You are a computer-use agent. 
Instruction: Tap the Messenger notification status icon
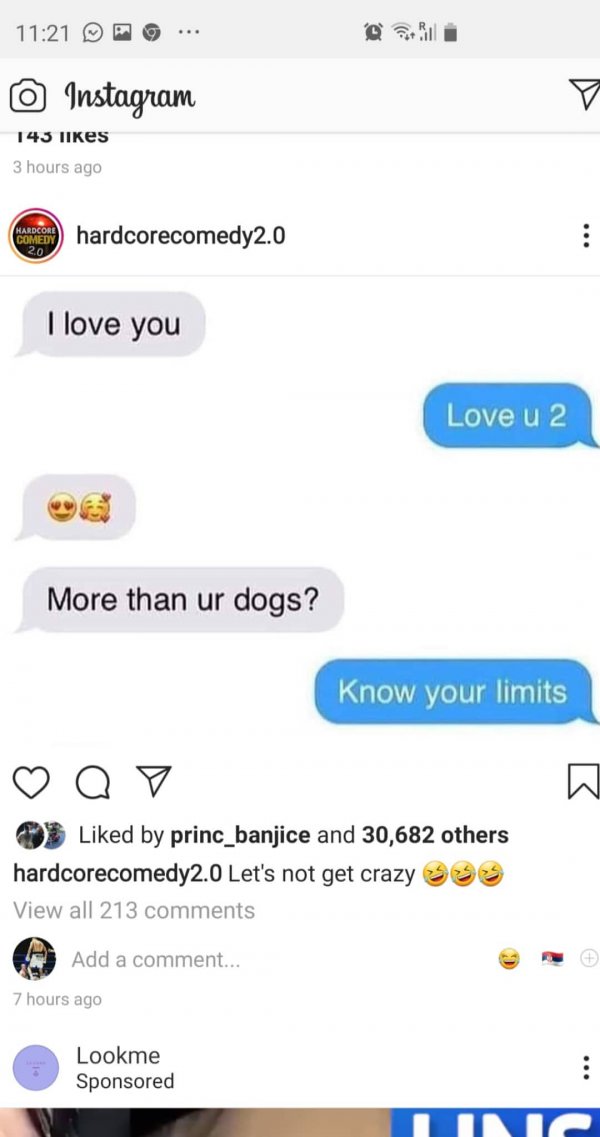coord(93,32)
